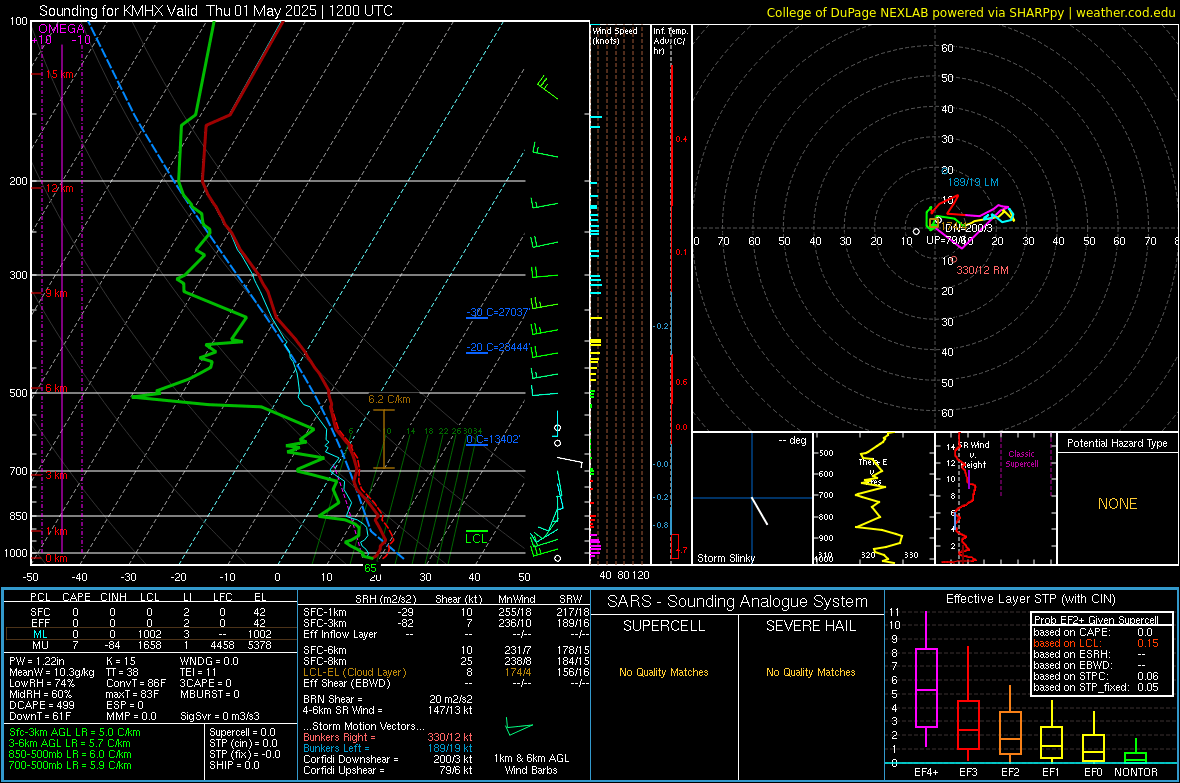Click 'Prob EF2+ Given Supercell' box title
The width and height of the screenshot is (1180, 783).
(x=1096, y=620)
